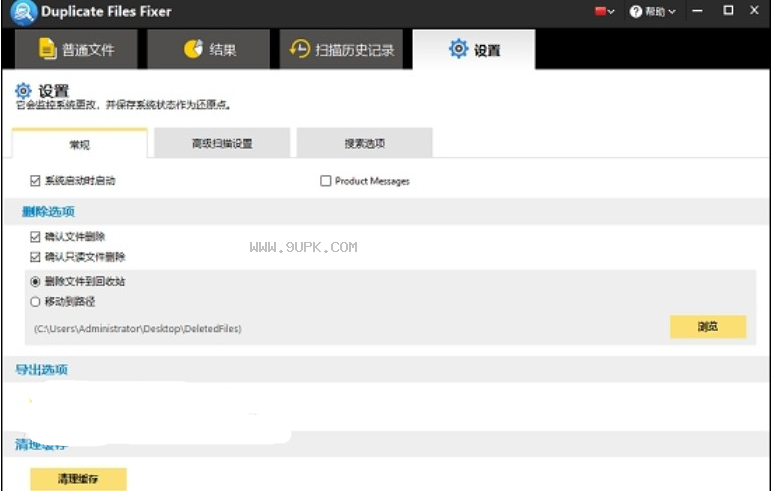Click the yellow document icon for 普通文件

click(x=47, y=49)
